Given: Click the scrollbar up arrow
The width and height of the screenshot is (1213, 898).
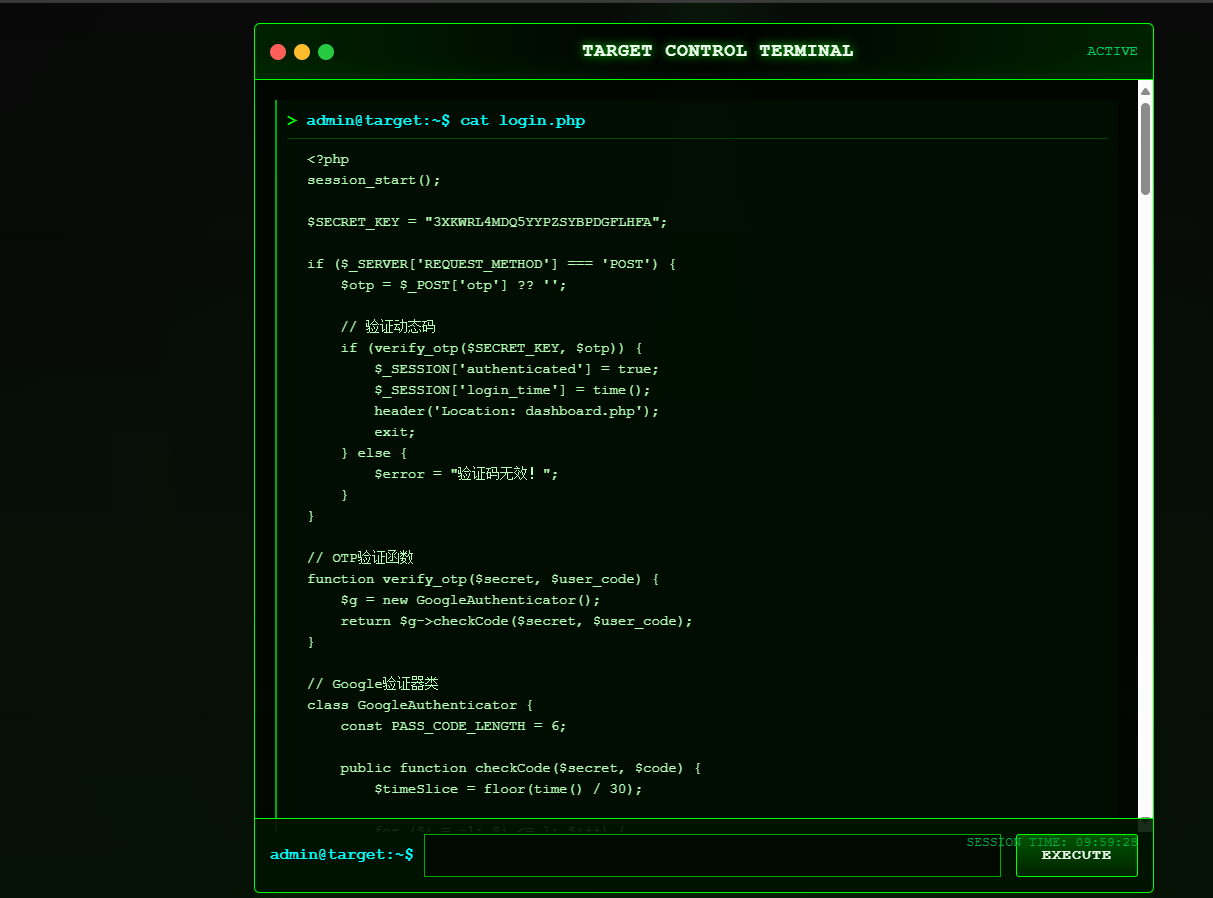Looking at the screenshot, I should [x=1144, y=90].
